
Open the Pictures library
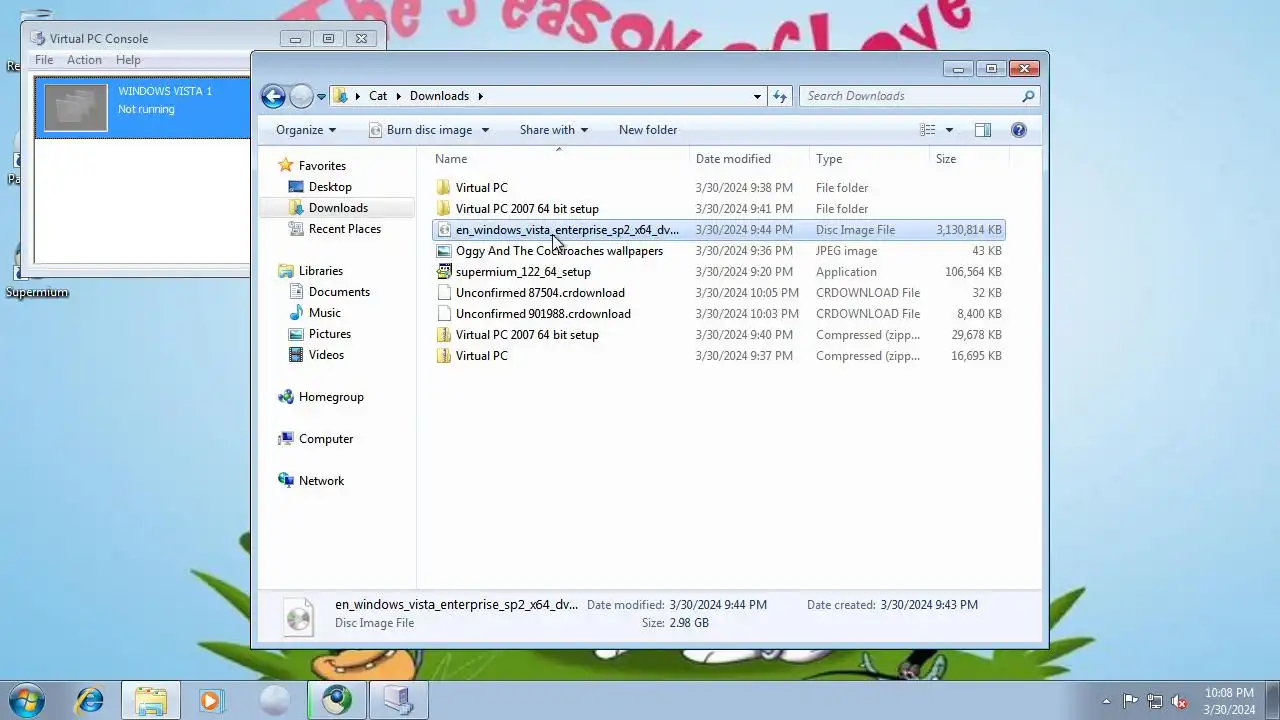(329, 334)
